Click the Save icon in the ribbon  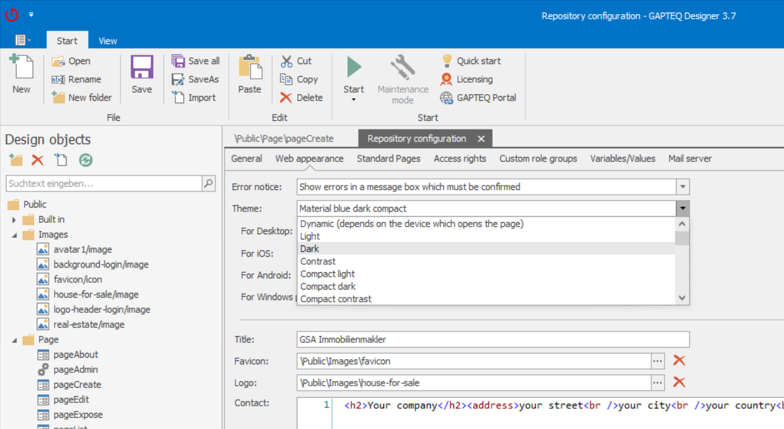142,73
